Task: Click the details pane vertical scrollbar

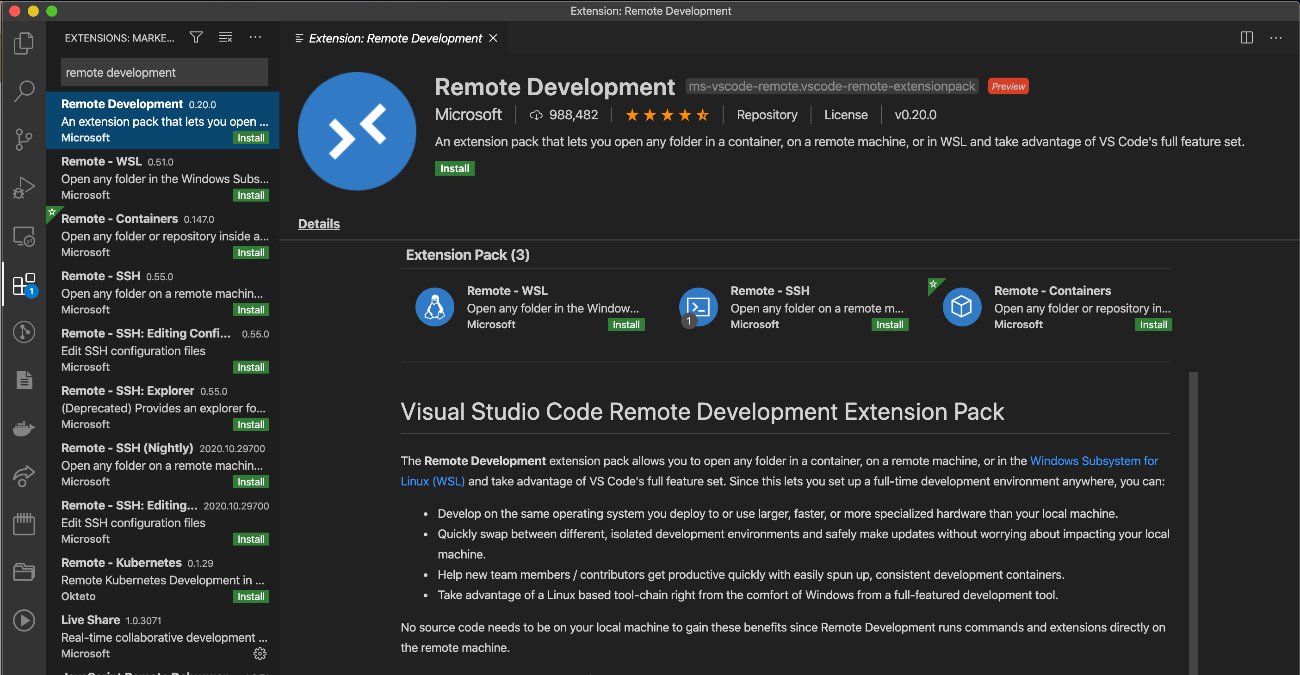Action: click(x=1193, y=523)
